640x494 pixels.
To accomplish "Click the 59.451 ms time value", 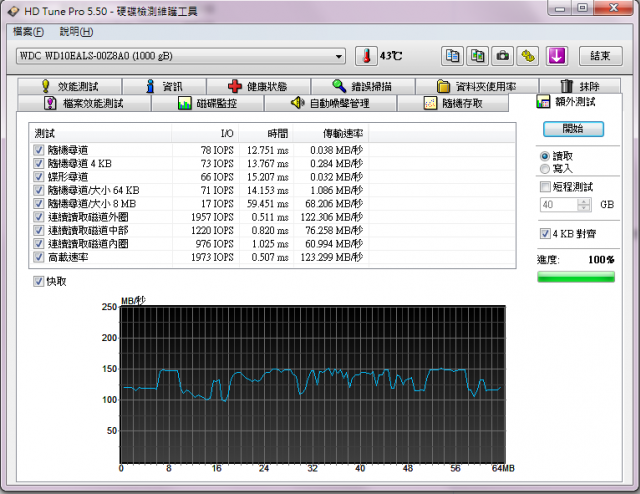I will point(269,204).
